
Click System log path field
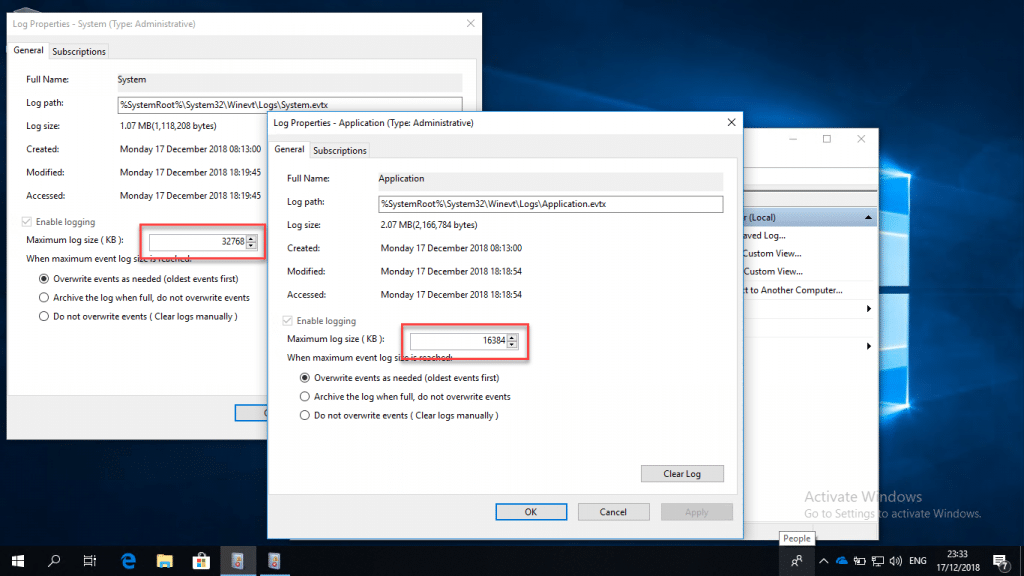pyautogui.click(x=289, y=104)
